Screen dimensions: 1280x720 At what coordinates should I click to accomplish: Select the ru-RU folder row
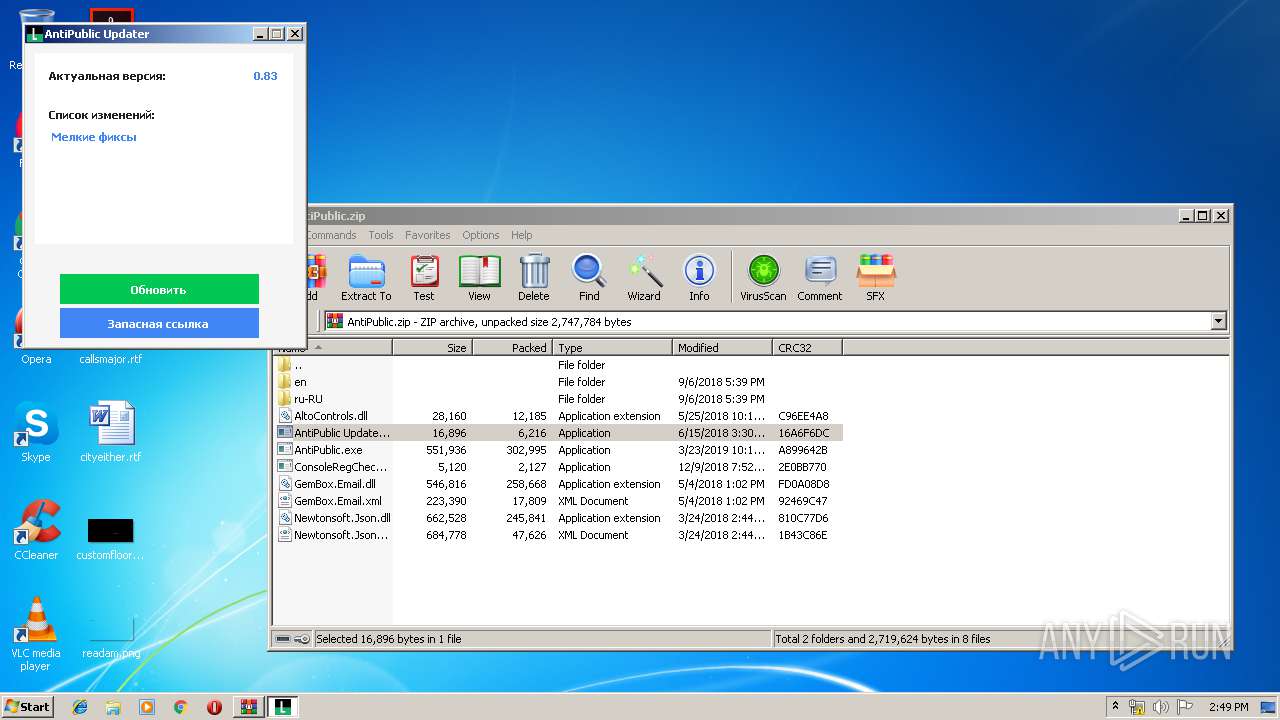click(x=558, y=399)
